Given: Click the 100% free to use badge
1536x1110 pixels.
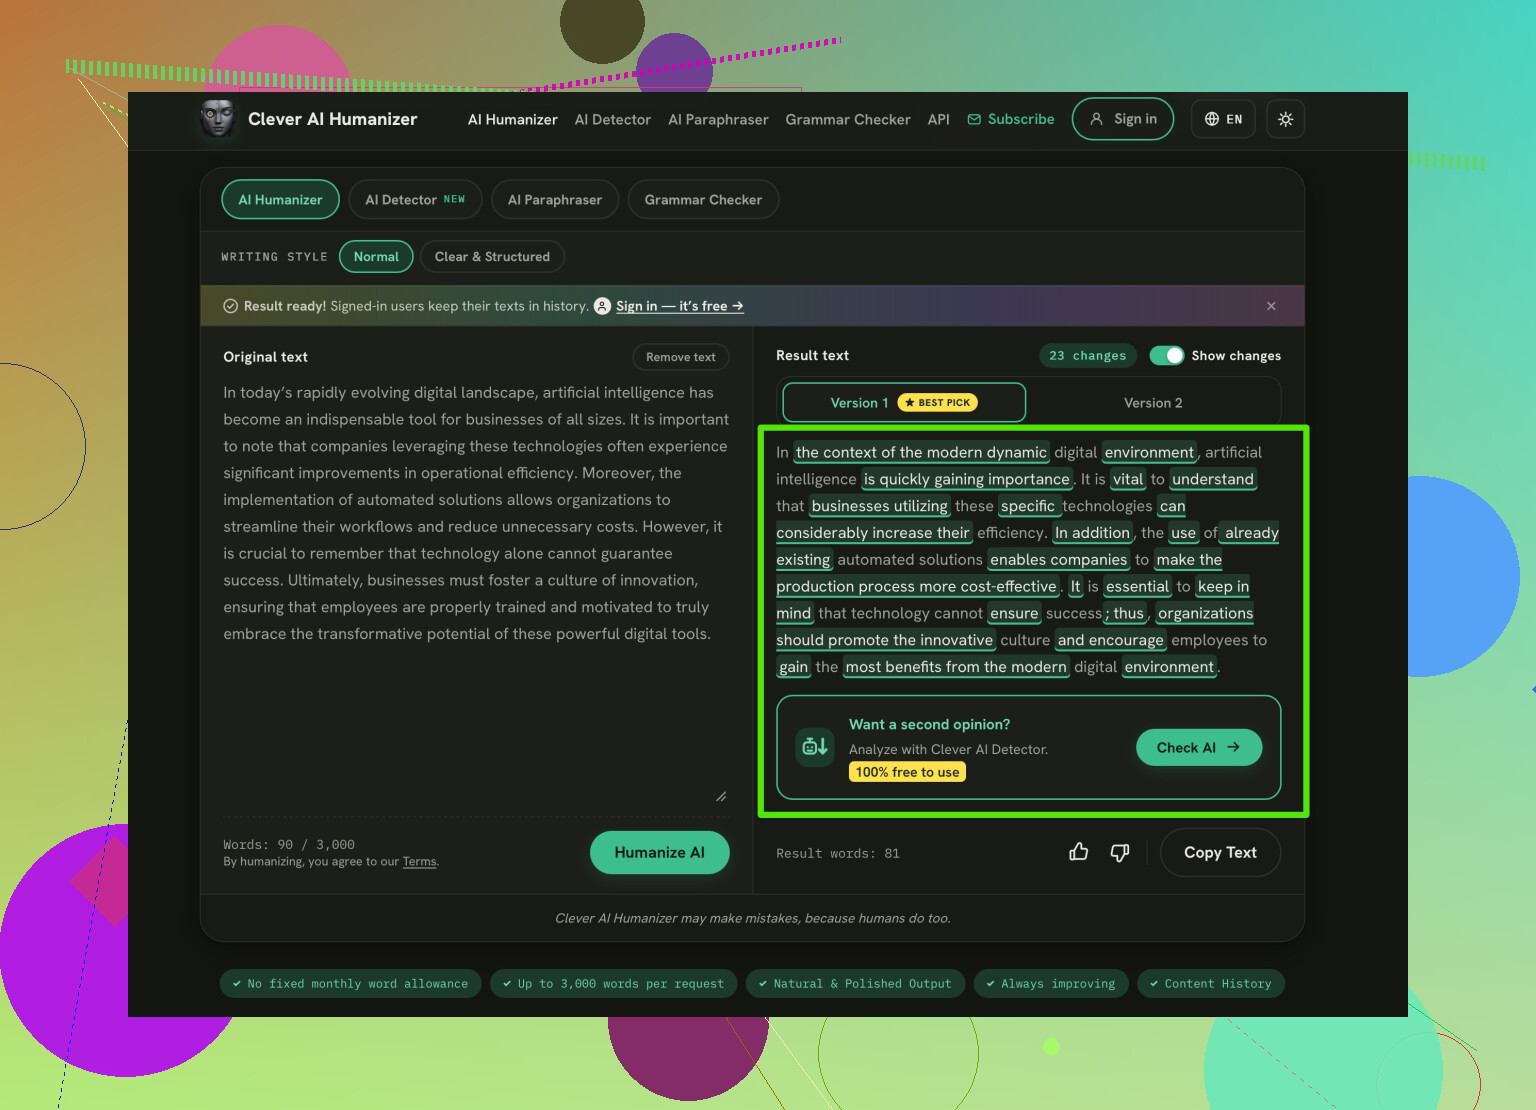Looking at the screenshot, I should (x=907, y=772).
